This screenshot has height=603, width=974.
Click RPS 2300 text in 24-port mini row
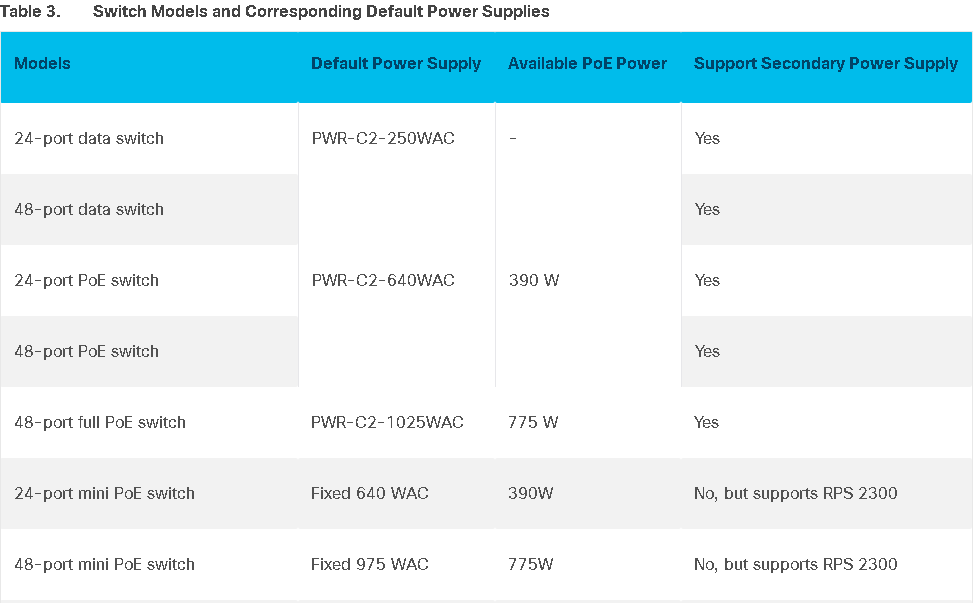tap(860, 493)
